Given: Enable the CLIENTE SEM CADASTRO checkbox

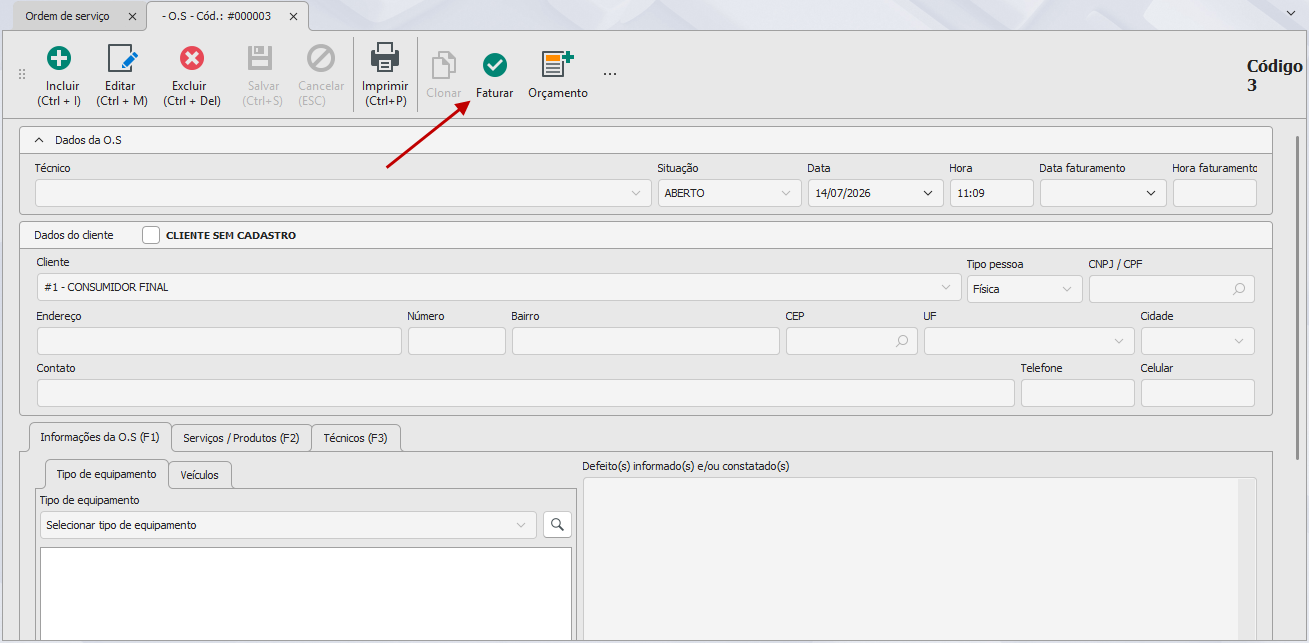Looking at the screenshot, I should point(151,235).
